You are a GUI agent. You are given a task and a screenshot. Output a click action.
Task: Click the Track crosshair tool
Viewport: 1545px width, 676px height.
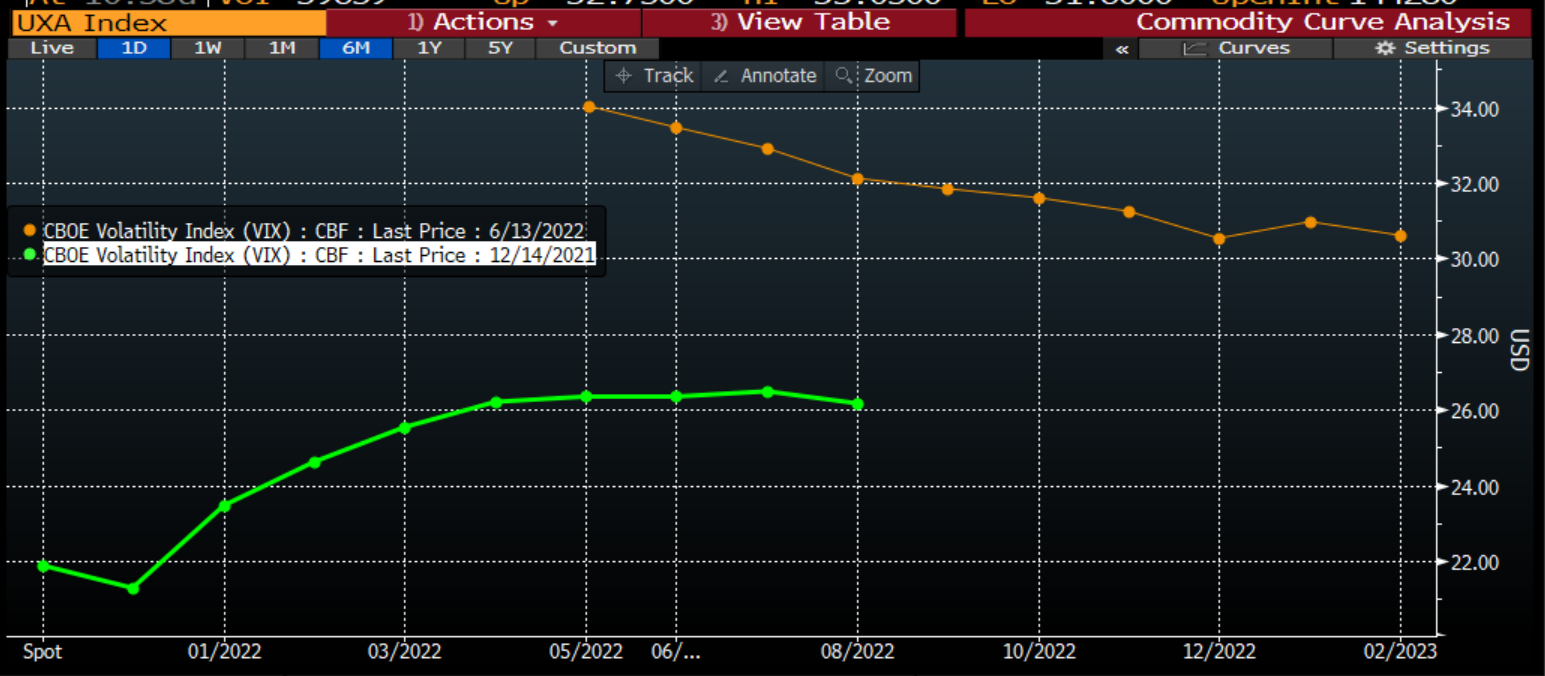point(654,76)
